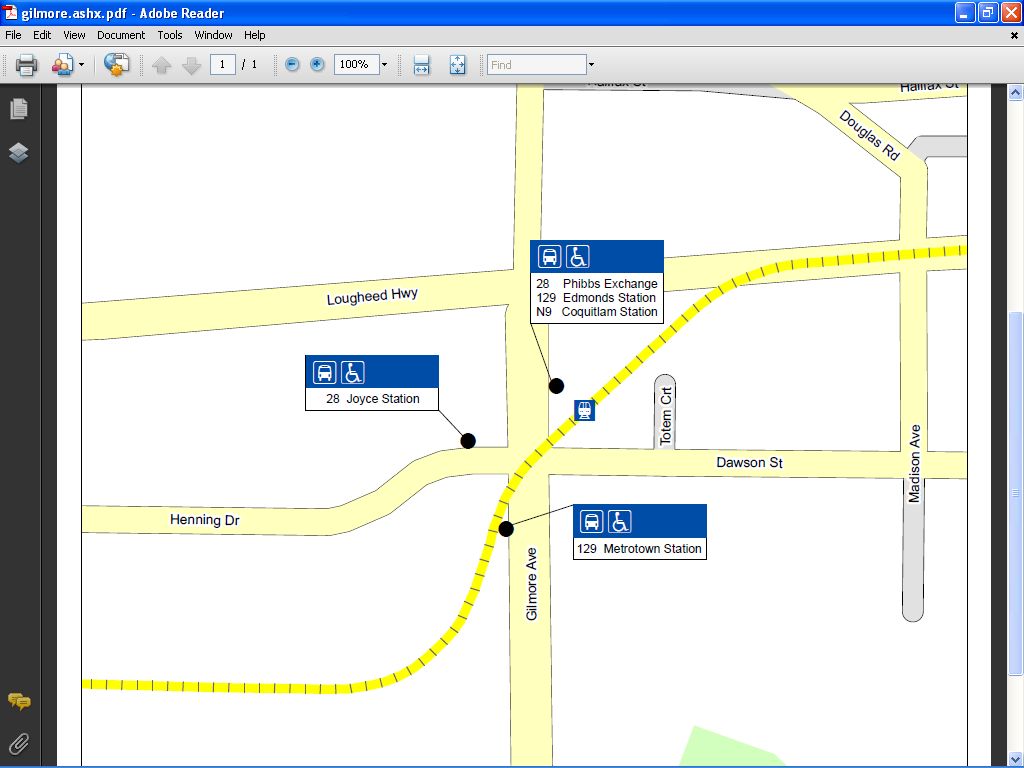
Task: Click the '129 Metrotown Station' route text
Action: coord(639,549)
